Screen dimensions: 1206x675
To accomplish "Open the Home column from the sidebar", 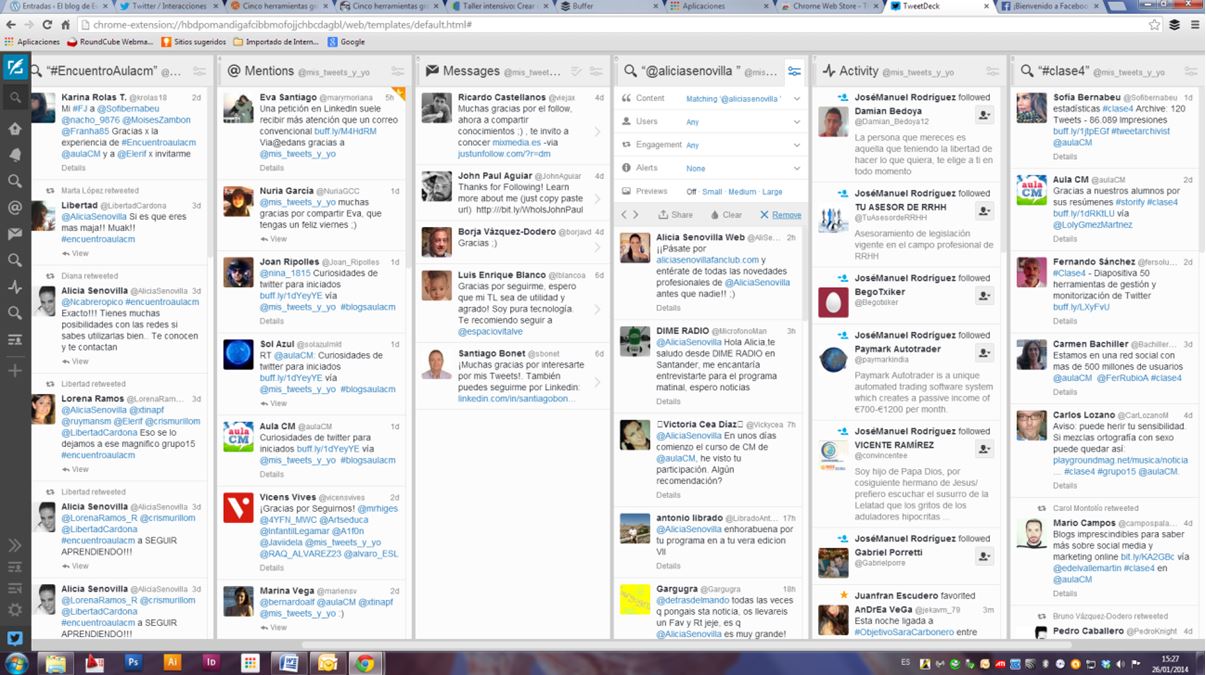I will tap(15, 128).
